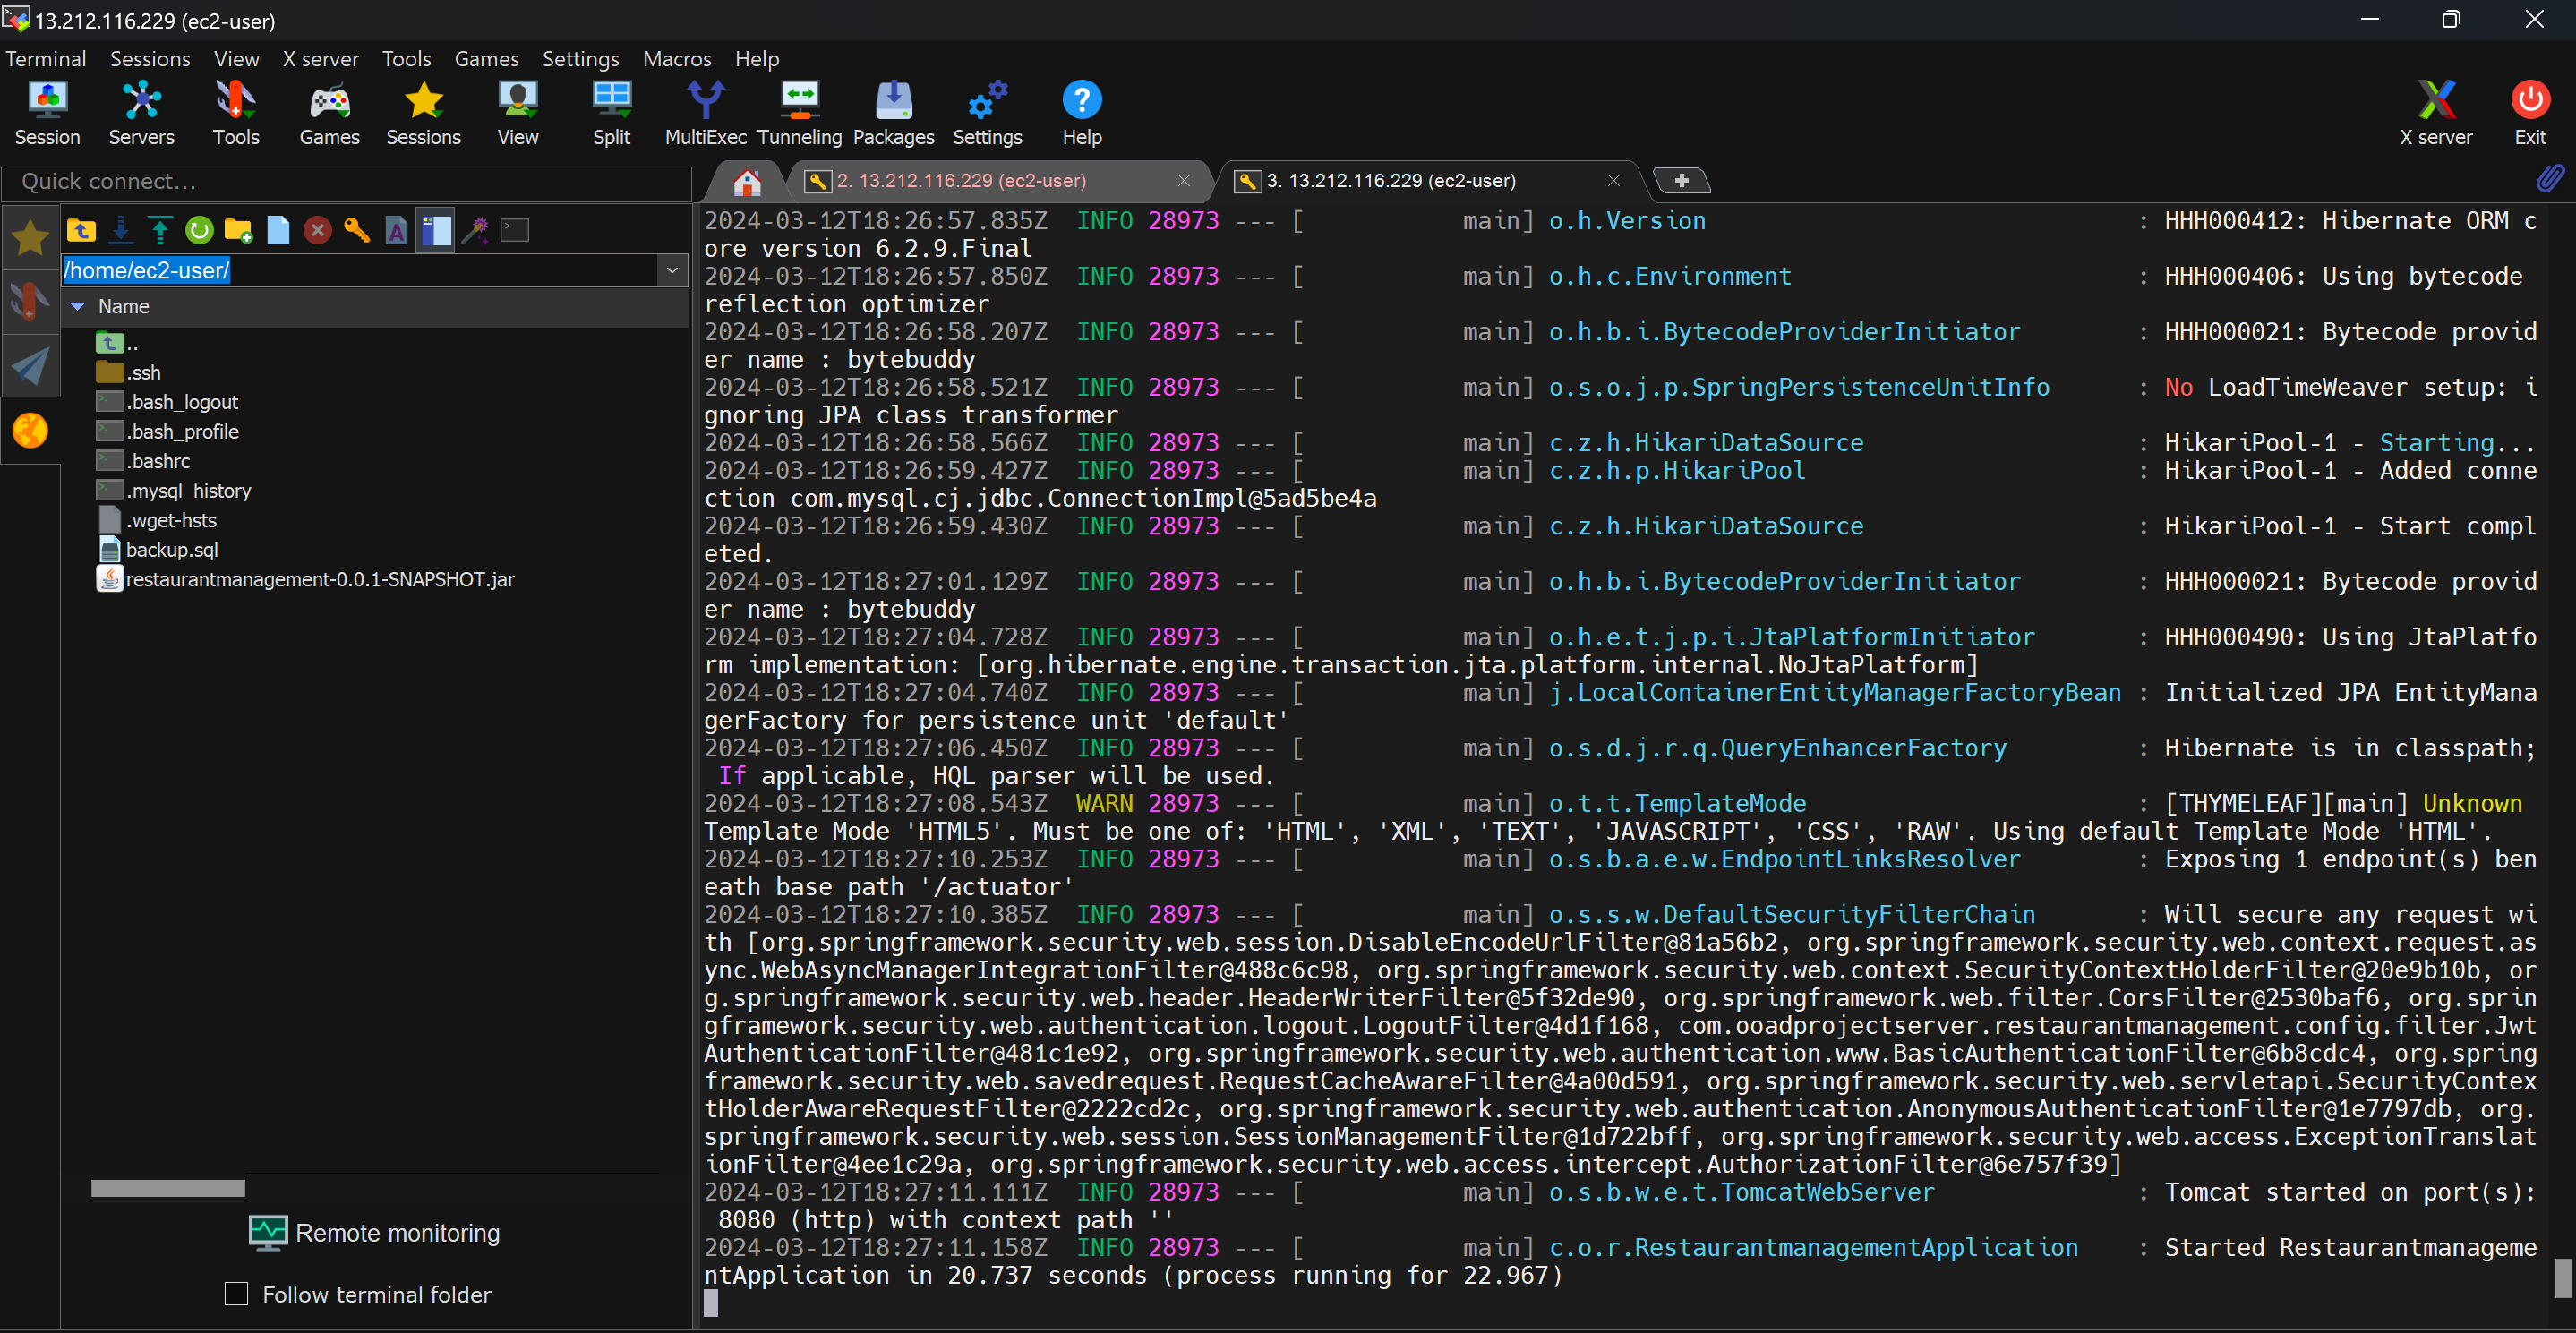The height and width of the screenshot is (1333, 2576).
Task: Download selected files via SFTP toolbar
Action: [120, 230]
